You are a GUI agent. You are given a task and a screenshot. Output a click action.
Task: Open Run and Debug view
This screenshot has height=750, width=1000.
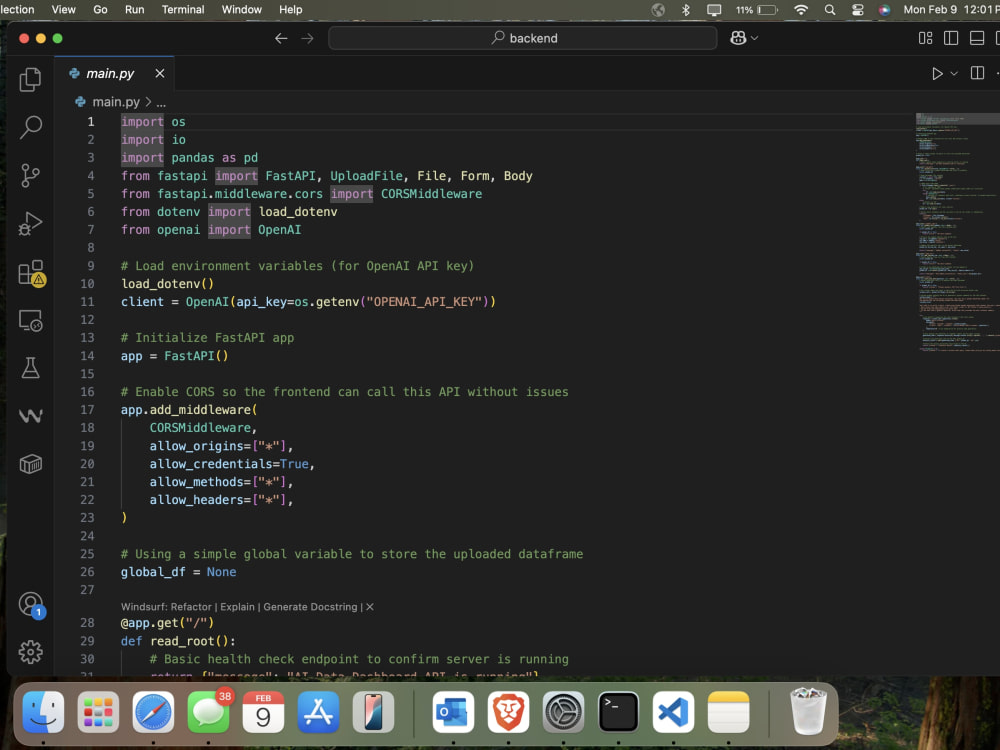click(x=30, y=223)
